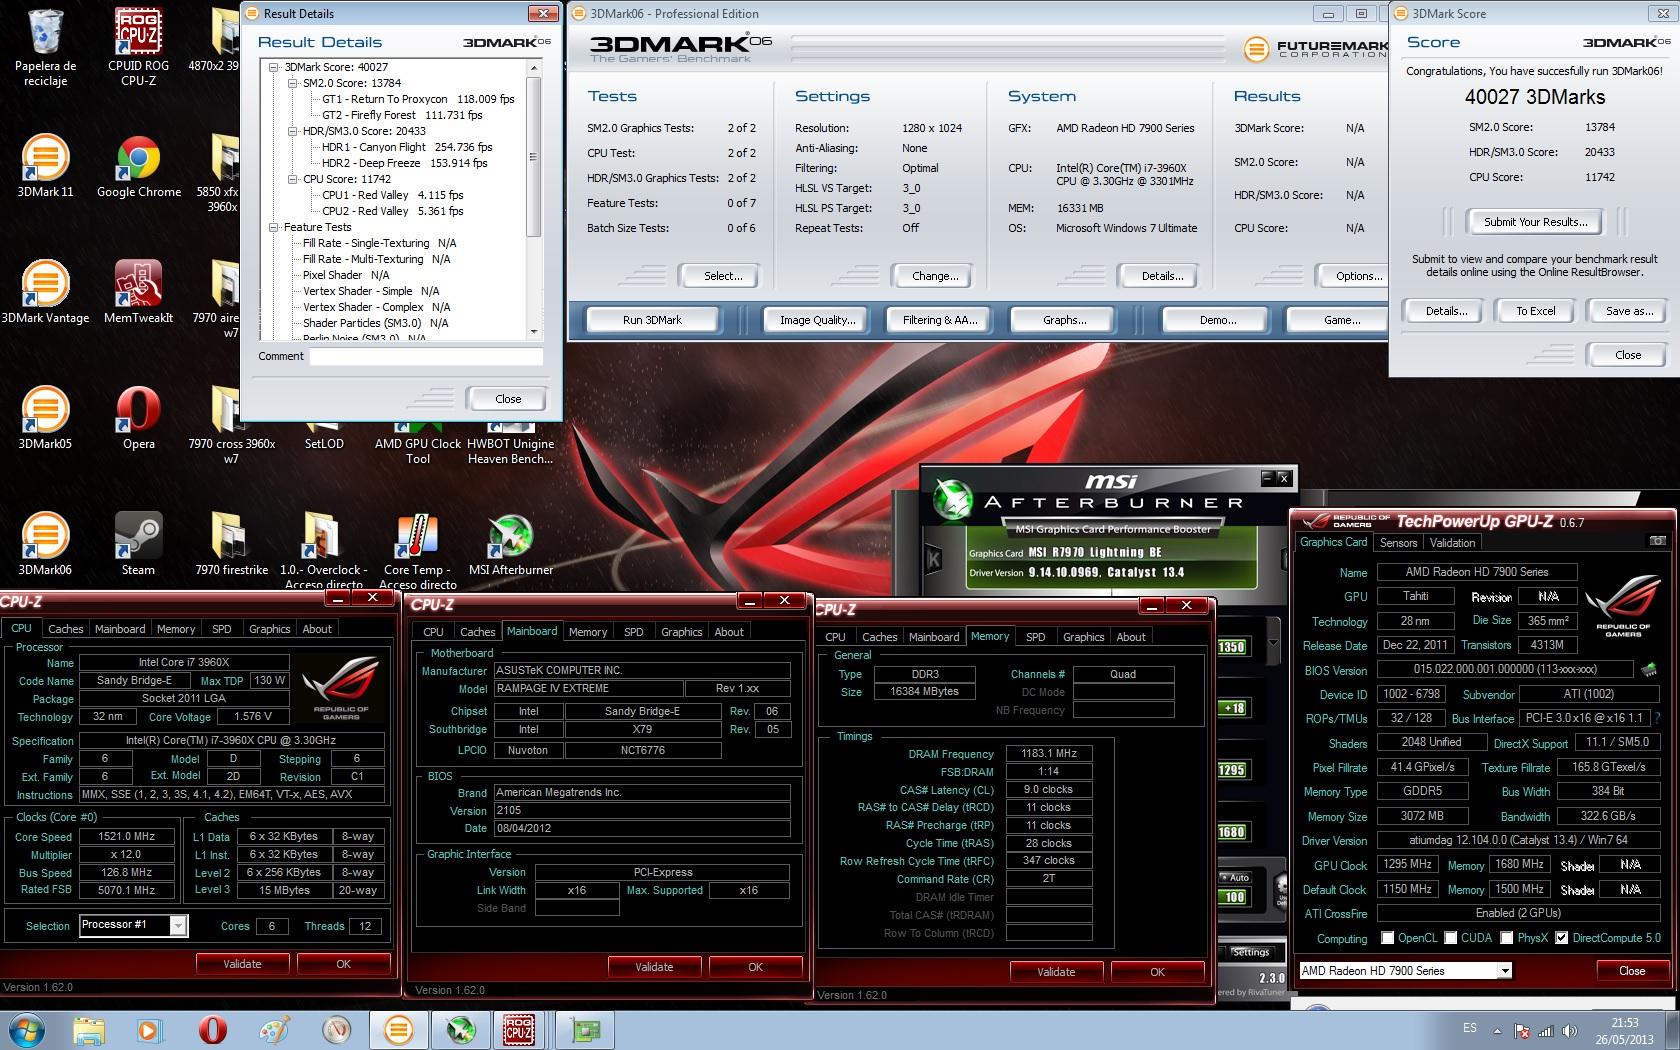Click Run 3DMark button
The width and height of the screenshot is (1680, 1050).
click(652, 320)
